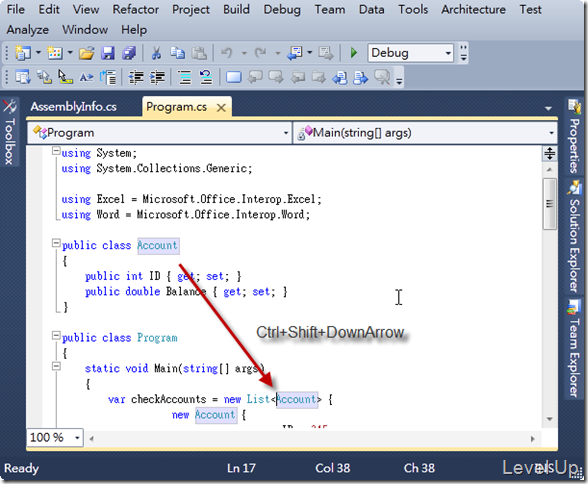Click the Increase Line Indent icon
Viewport: 588px width, 484px height.
[x=157, y=77]
